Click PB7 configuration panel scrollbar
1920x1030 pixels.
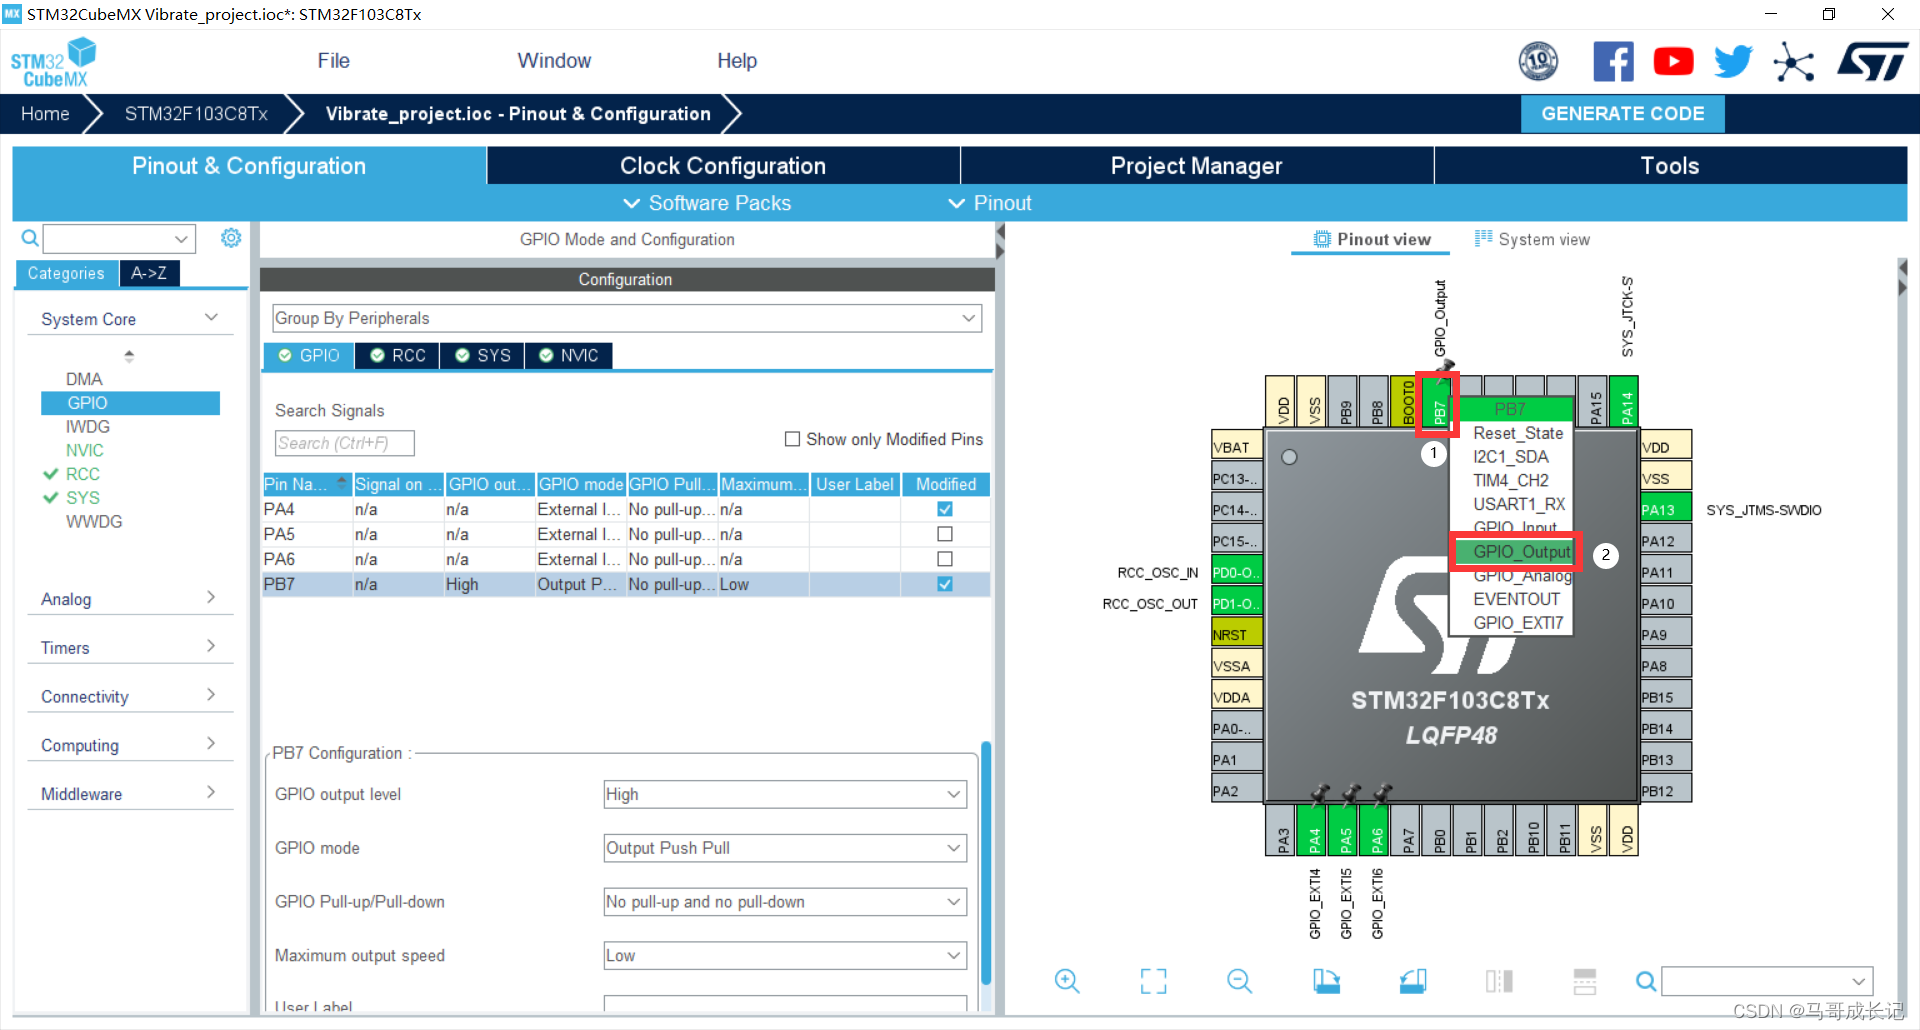[x=986, y=864]
